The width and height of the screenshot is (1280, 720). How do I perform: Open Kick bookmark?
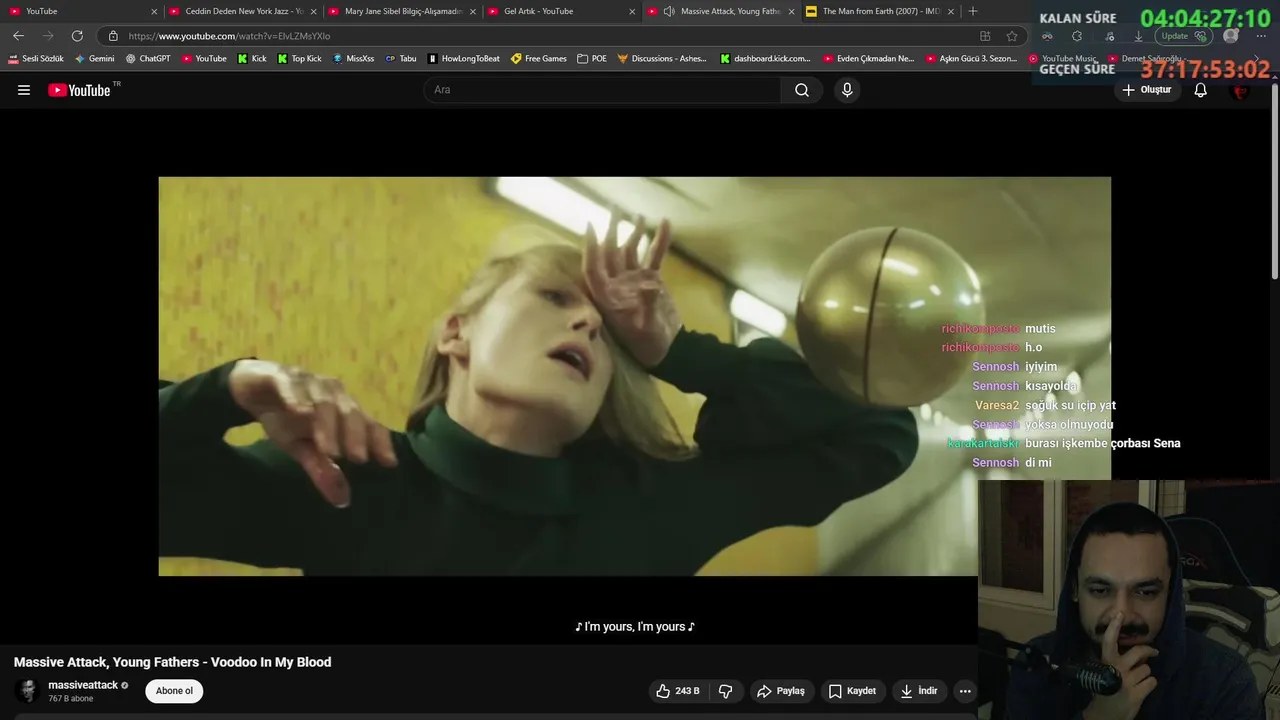pos(252,59)
